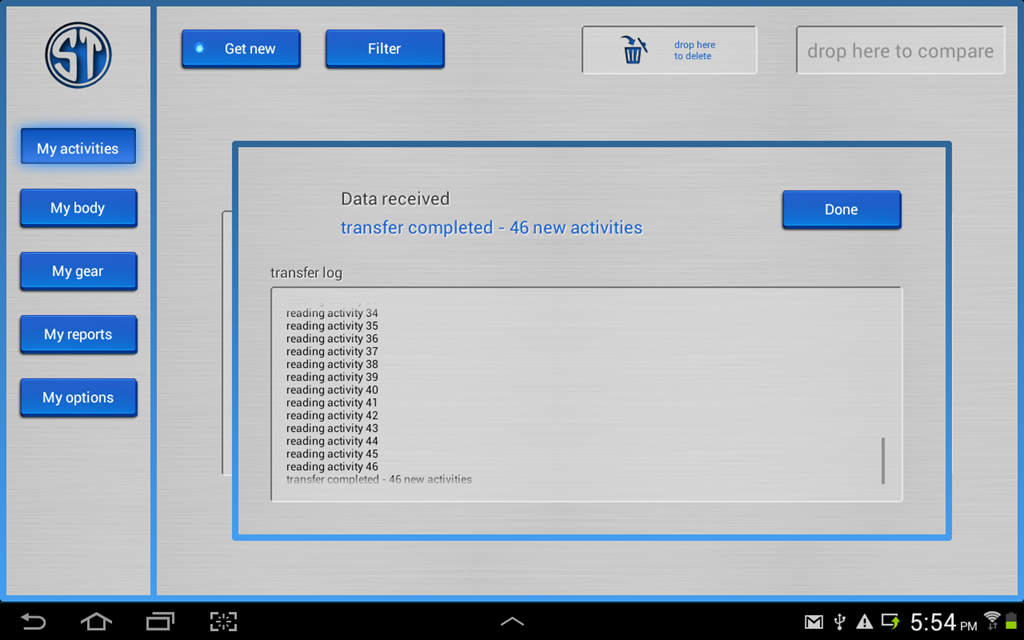Click the drop here to delete area
The width and height of the screenshot is (1024, 640).
[669, 50]
